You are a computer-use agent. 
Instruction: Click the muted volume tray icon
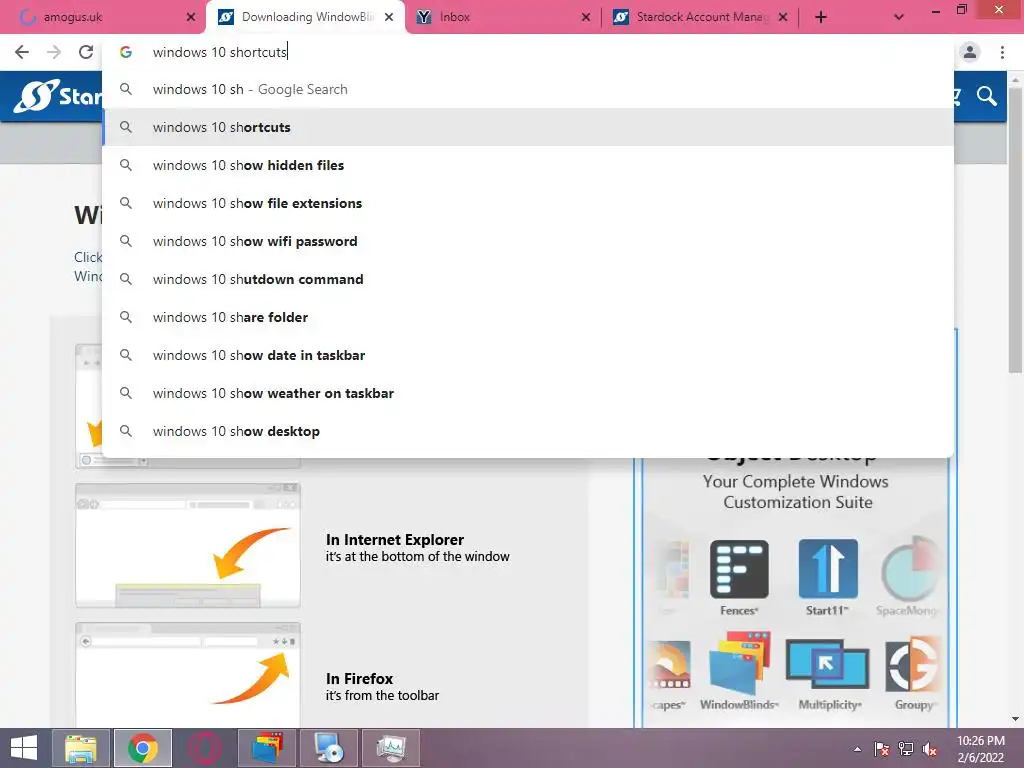tap(930, 749)
